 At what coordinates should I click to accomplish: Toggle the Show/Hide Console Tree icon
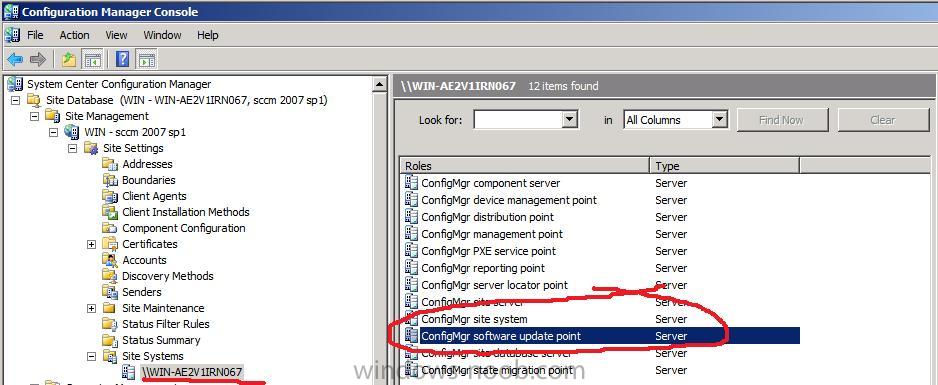coord(93,59)
